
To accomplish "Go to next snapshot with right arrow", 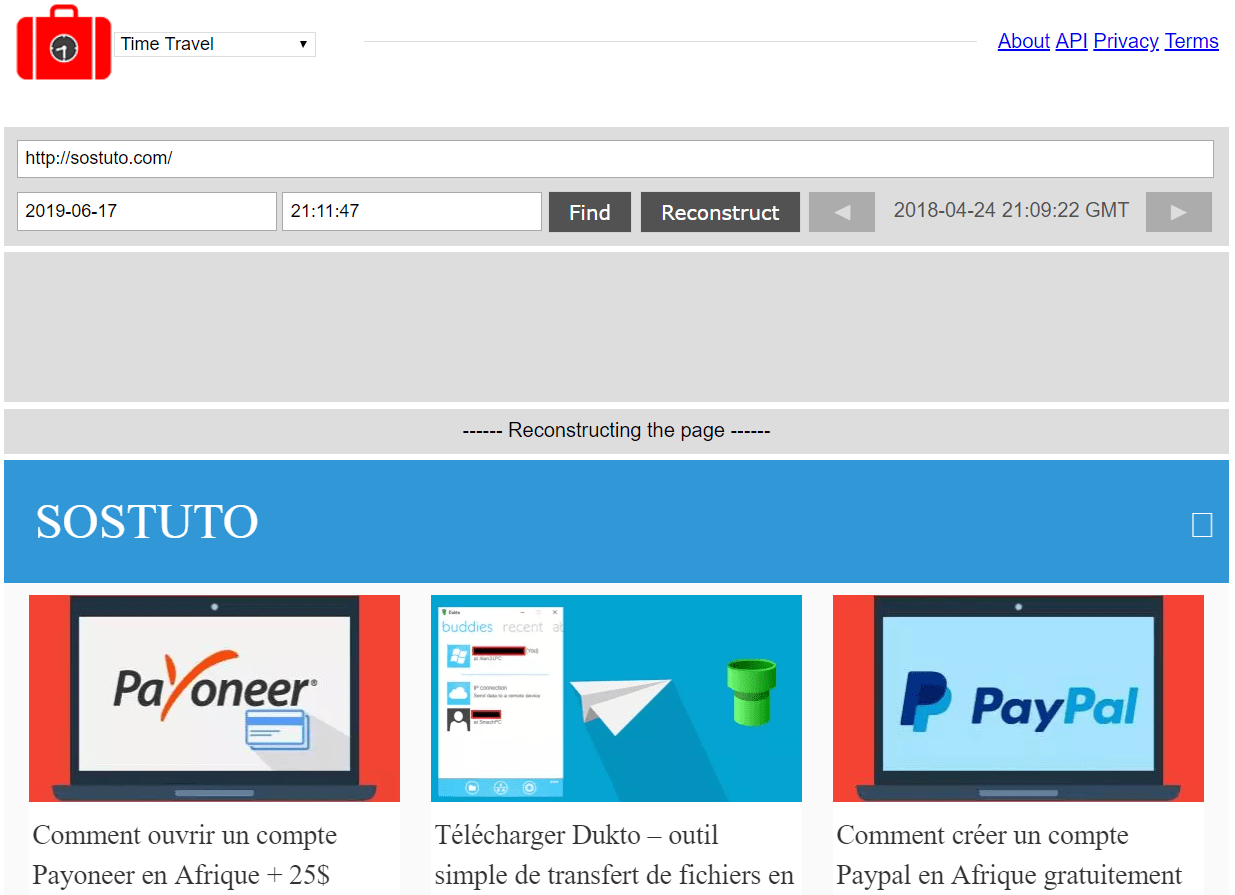I will point(1178,212).
